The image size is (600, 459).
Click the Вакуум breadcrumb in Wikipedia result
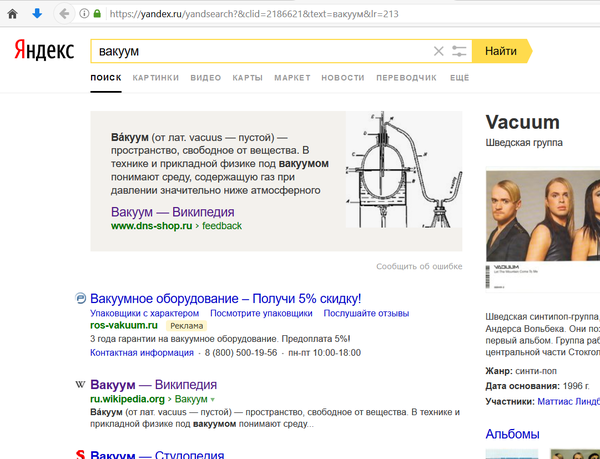click(x=191, y=399)
